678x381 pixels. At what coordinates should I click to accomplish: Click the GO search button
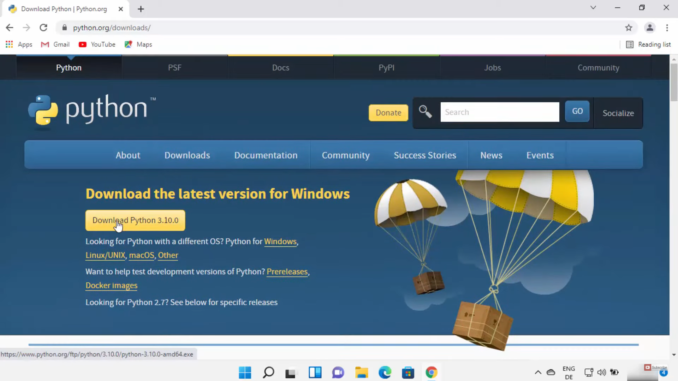(577, 112)
